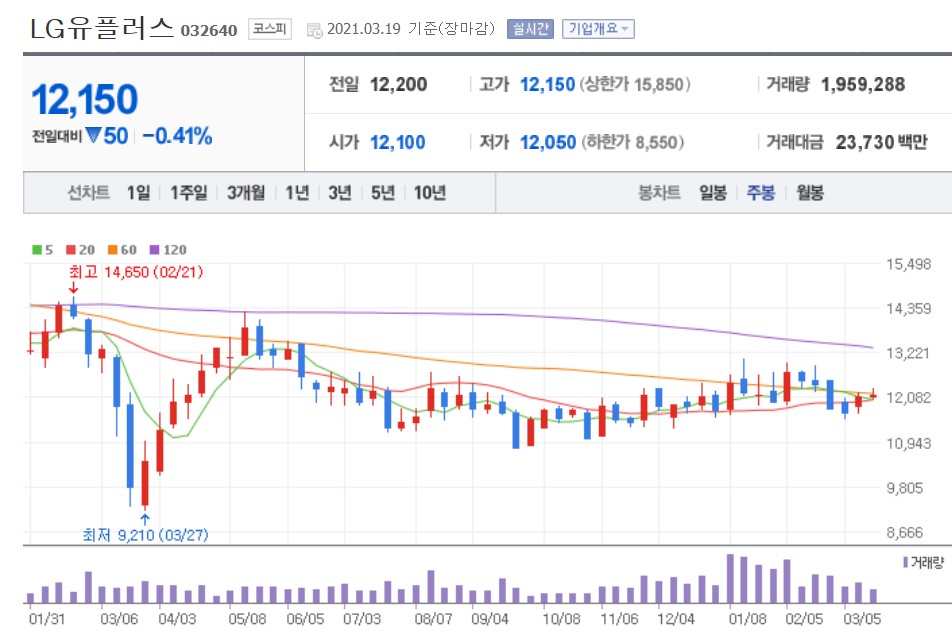Click the 08/07 date axis label
The height and width of the screenshot is (643, 952).
(434, 619)
